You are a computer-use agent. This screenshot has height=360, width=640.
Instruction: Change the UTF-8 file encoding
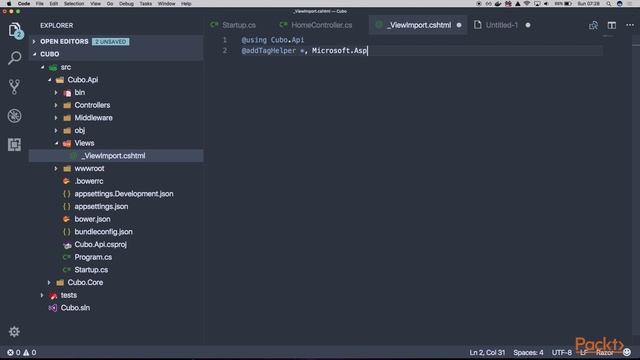562,353
